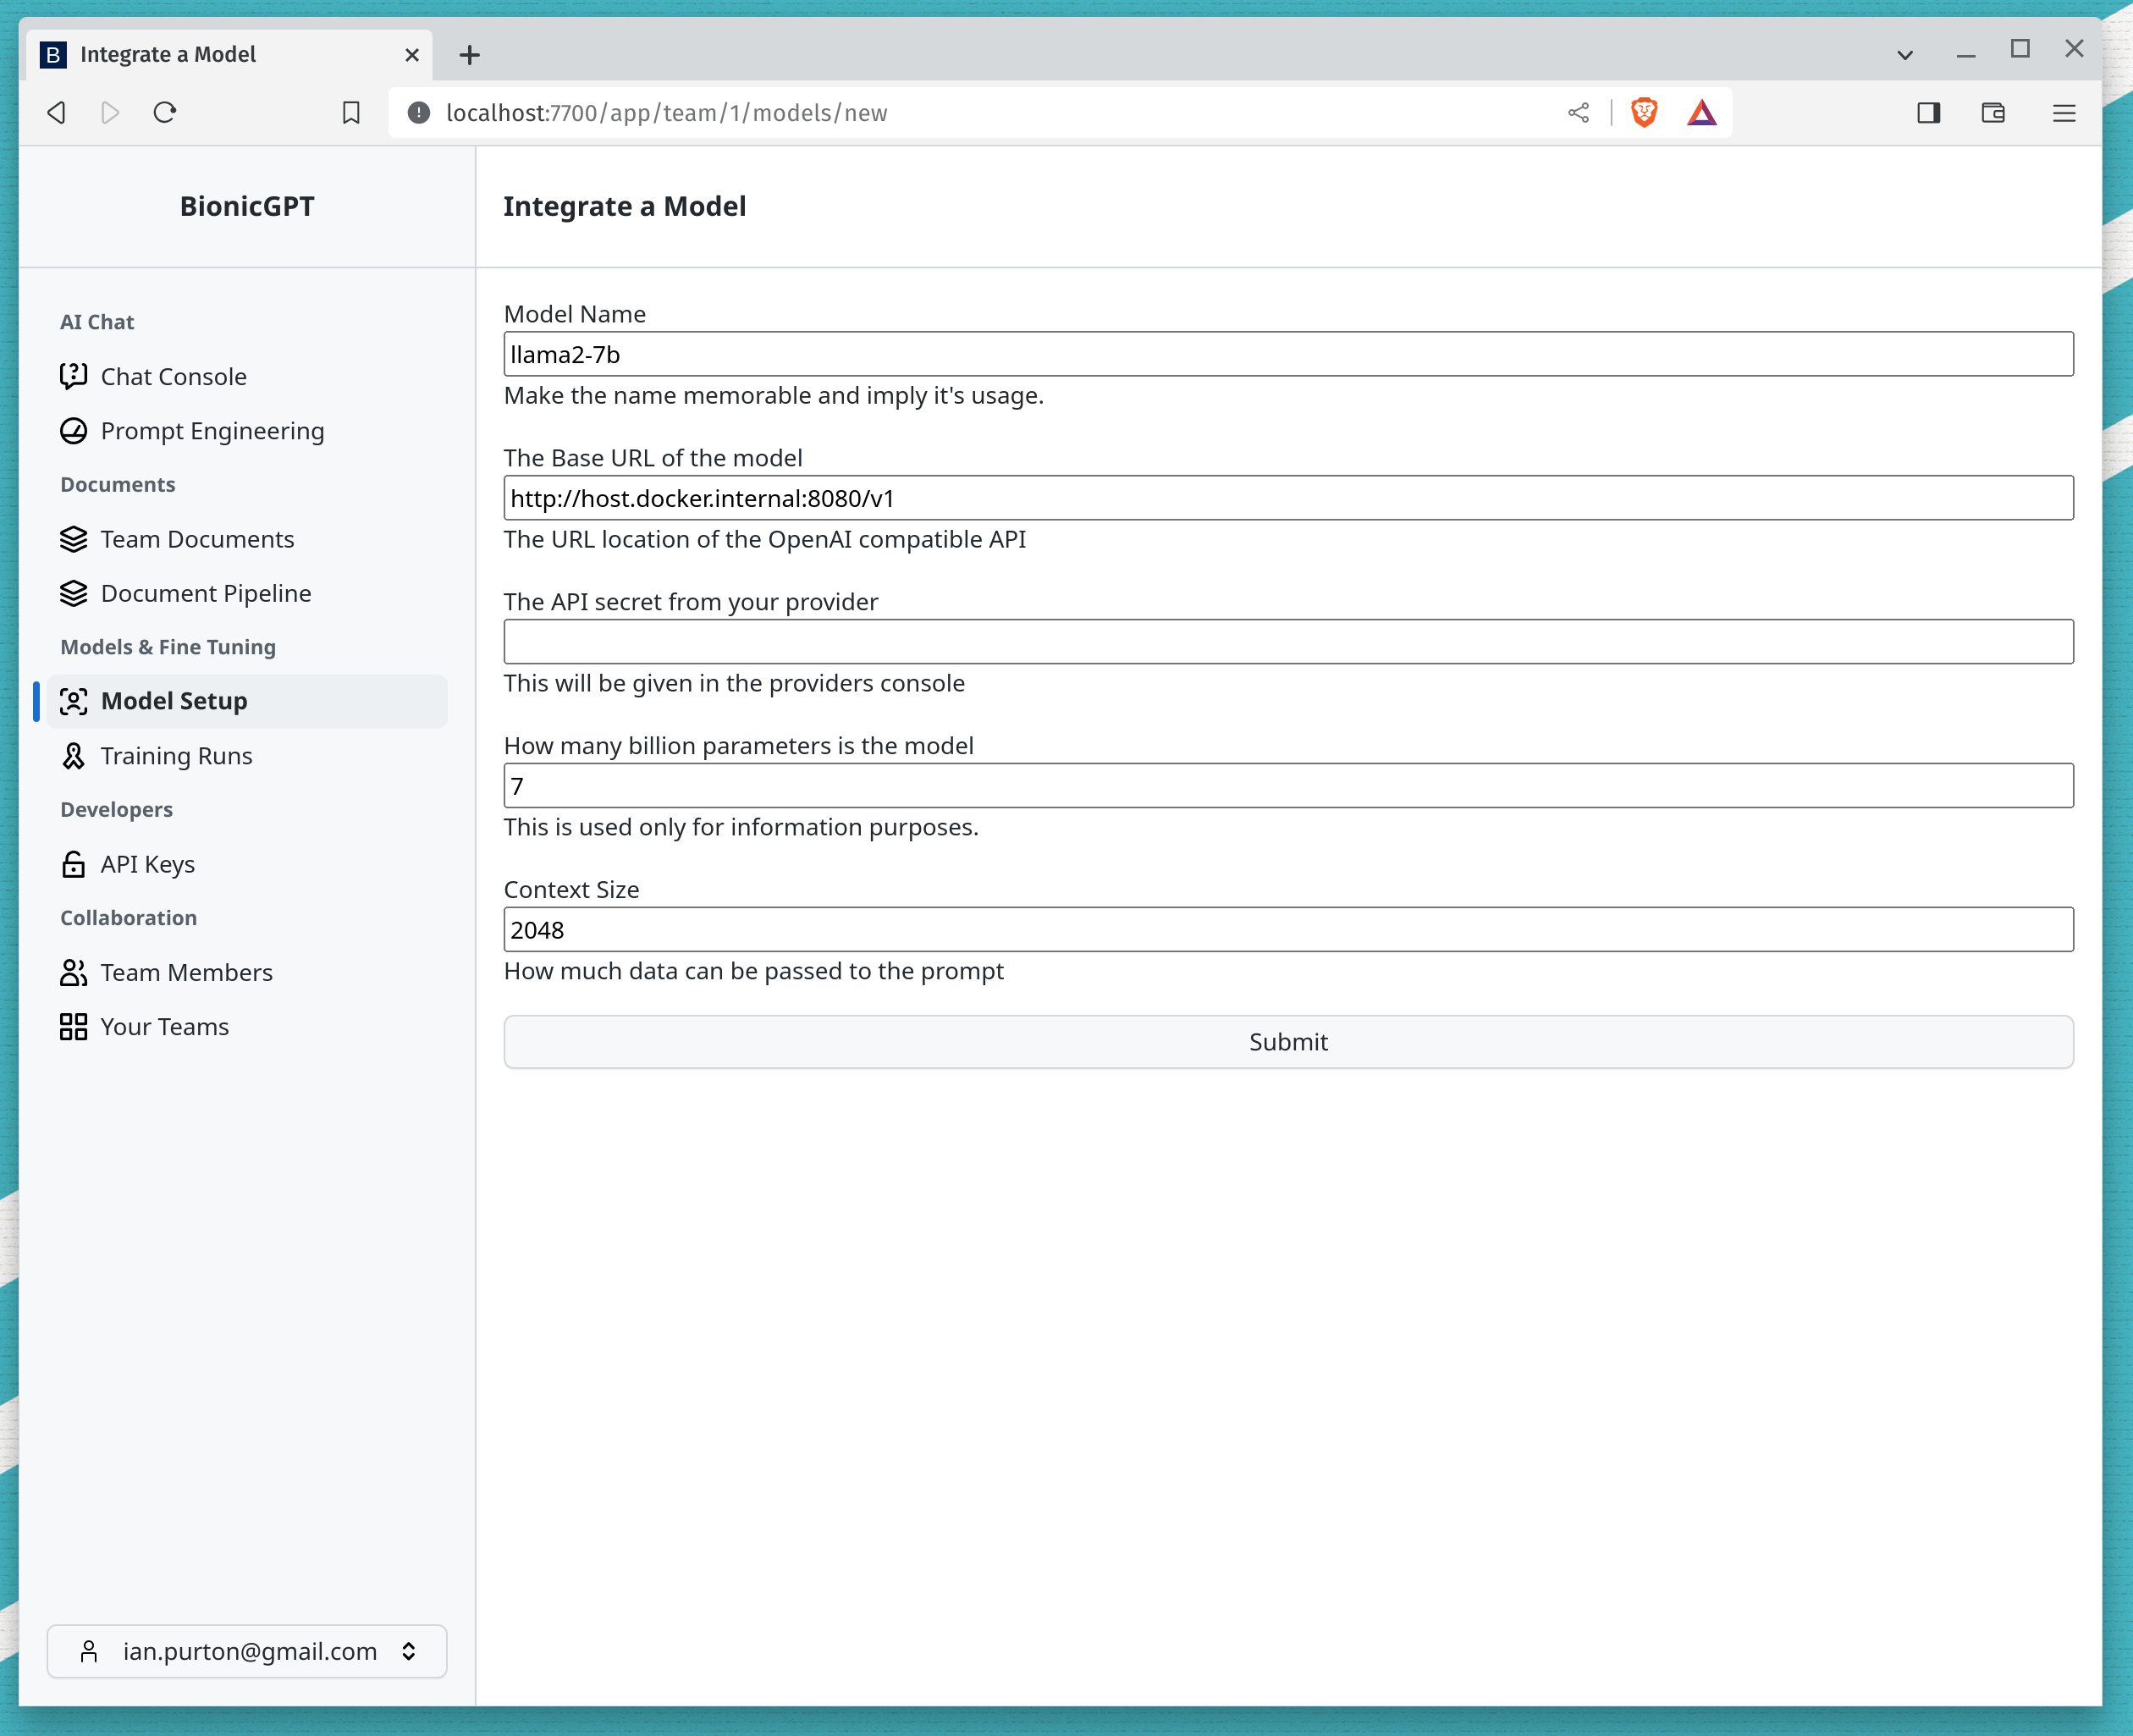
Task: Click the API Keys padlock icon
Action: [73, 864]
